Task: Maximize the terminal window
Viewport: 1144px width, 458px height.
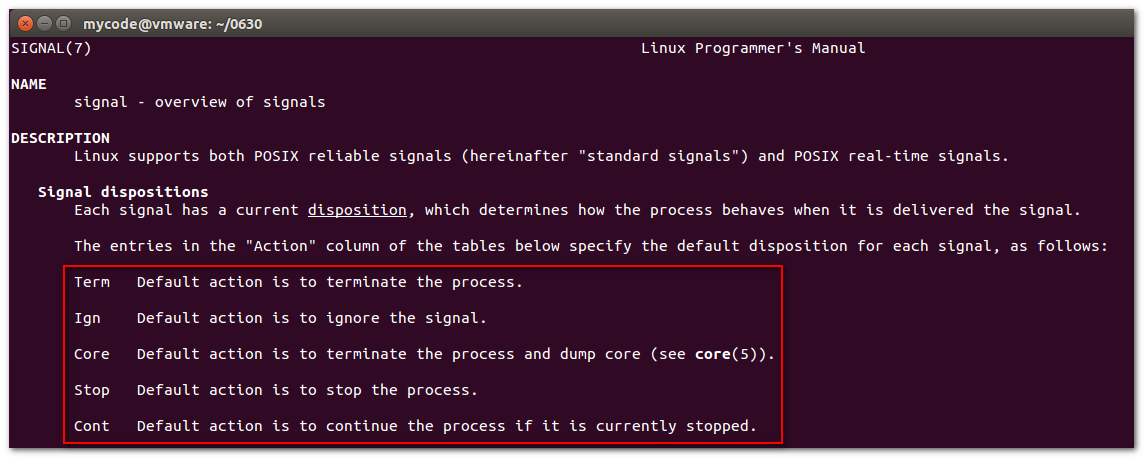Action: click(63, 24)
